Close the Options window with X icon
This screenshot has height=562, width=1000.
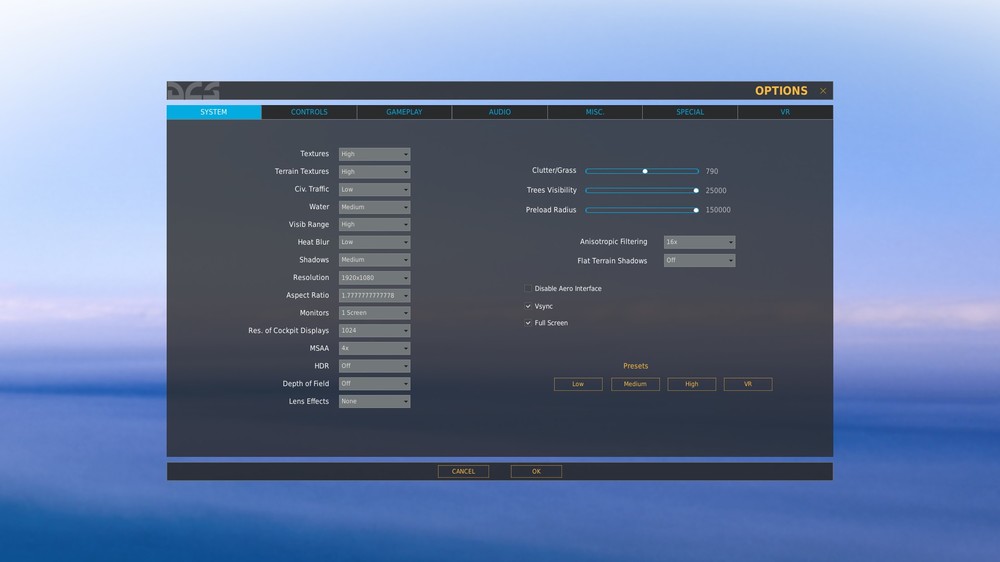coord(823,91)
